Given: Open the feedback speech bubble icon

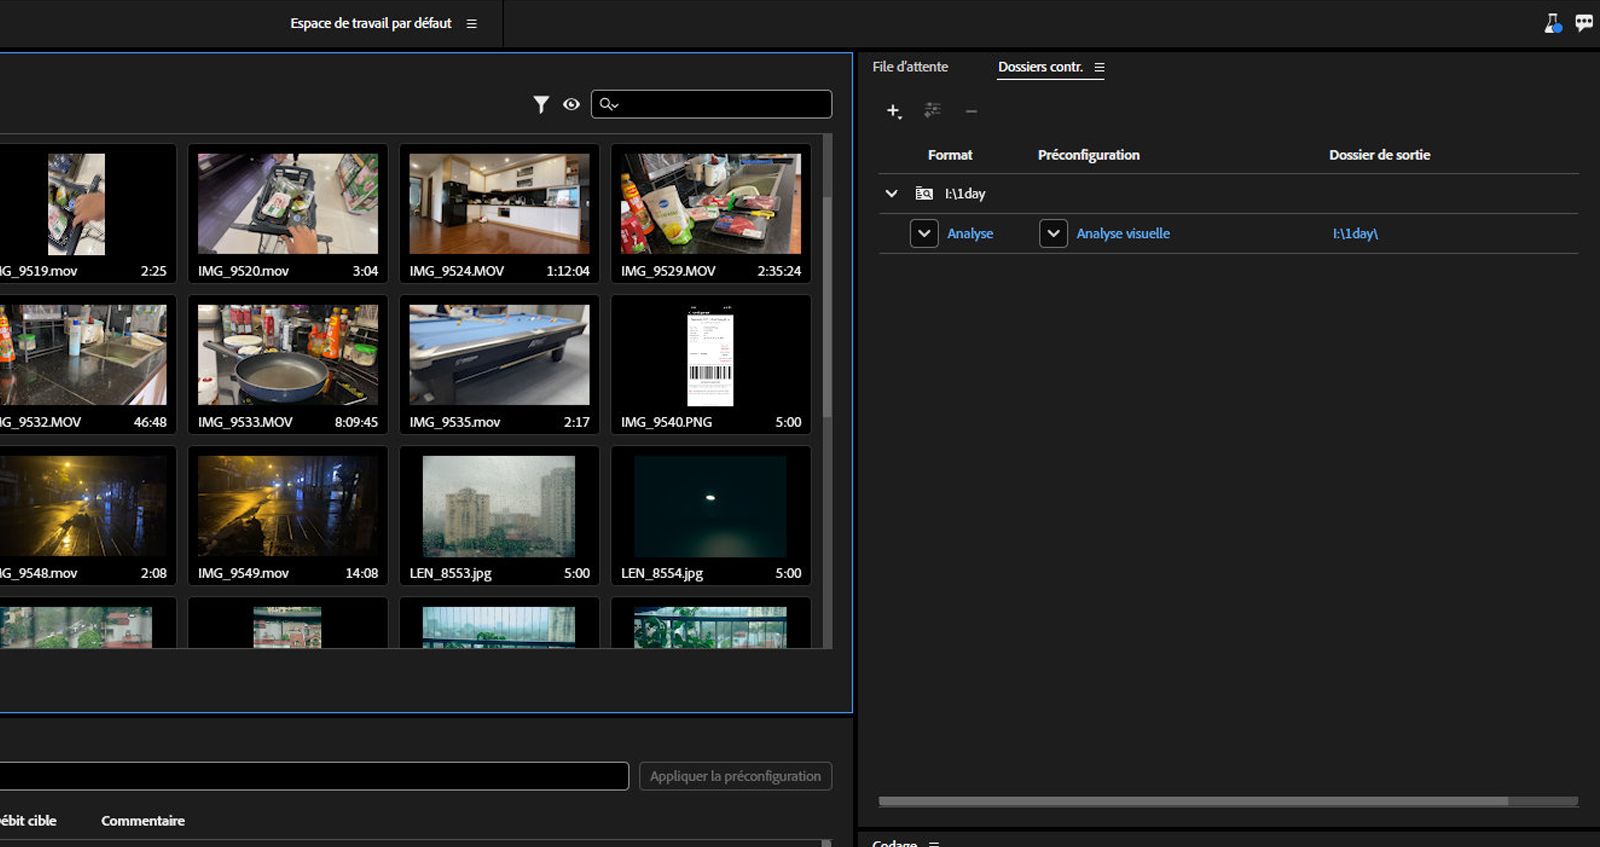Looking at the screenshot, I should point(1584,23).
